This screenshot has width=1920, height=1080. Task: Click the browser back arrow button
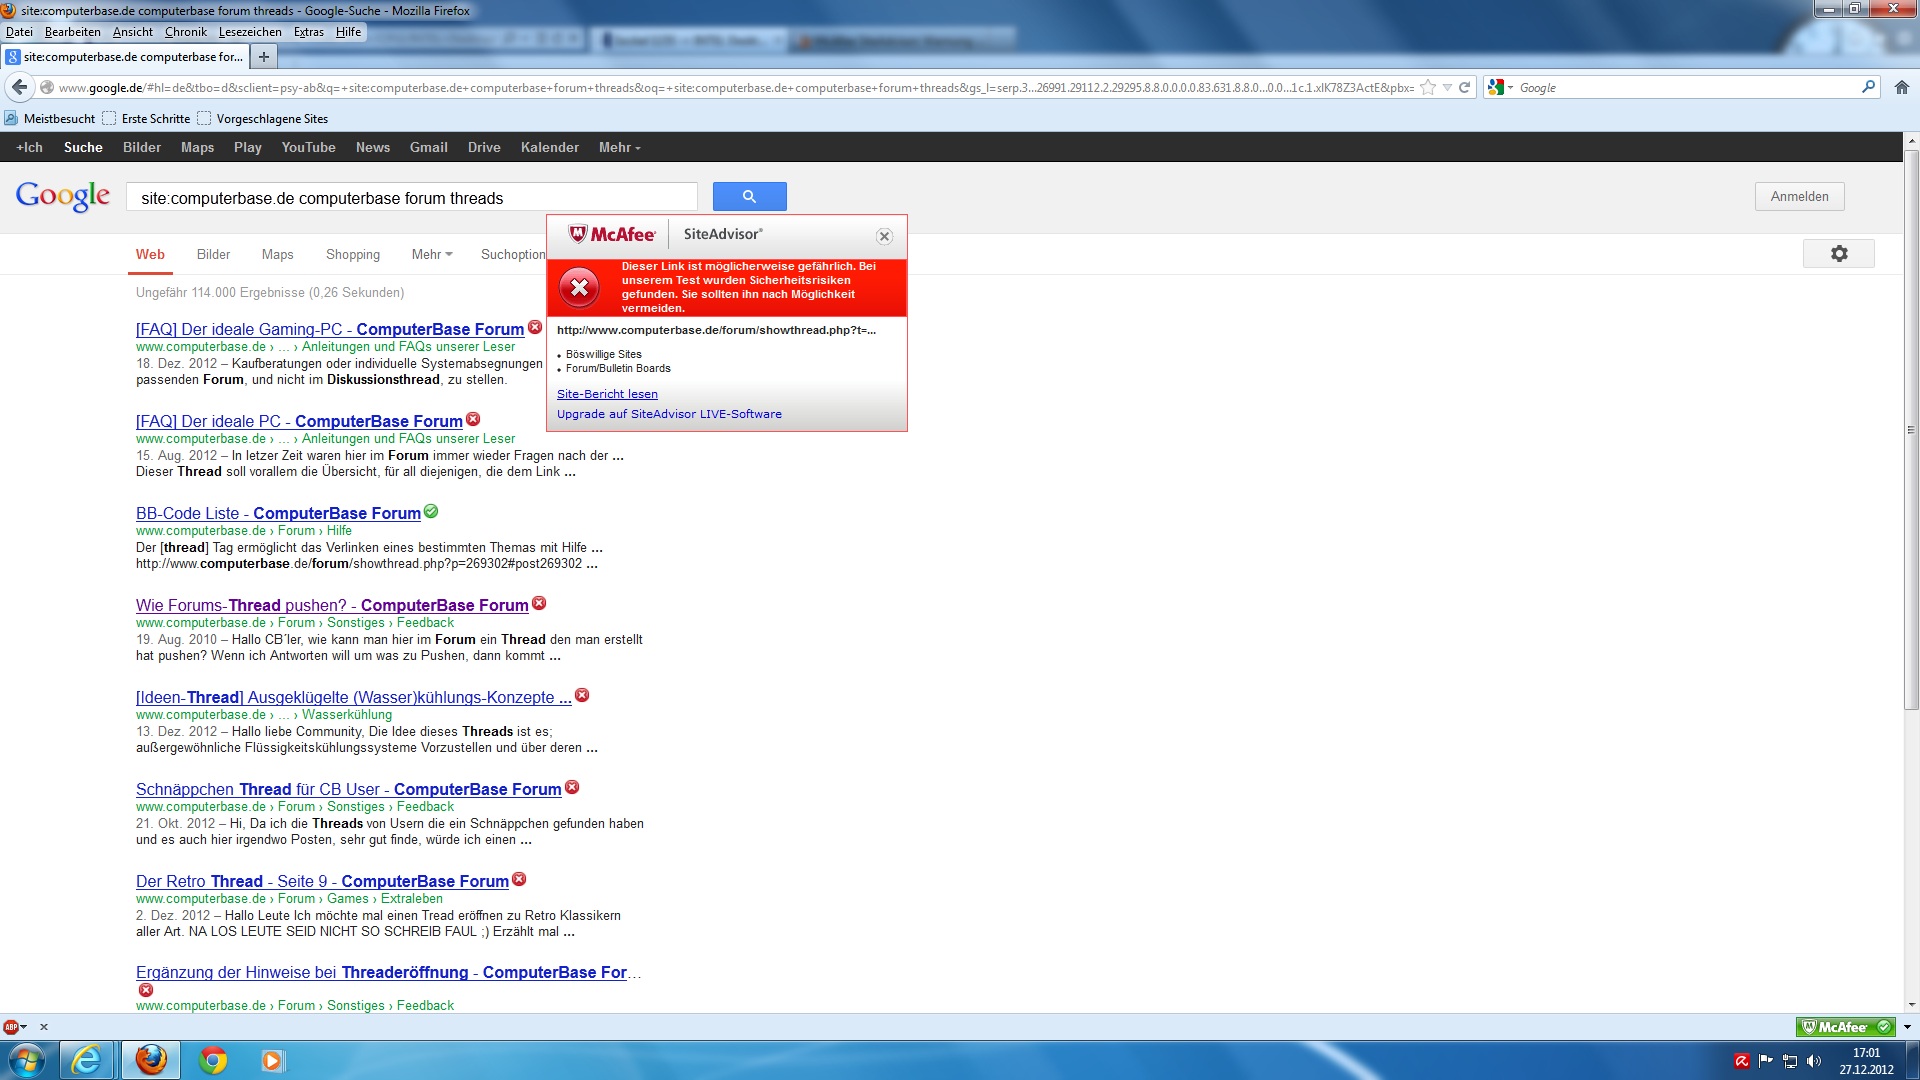pos(19,88)
